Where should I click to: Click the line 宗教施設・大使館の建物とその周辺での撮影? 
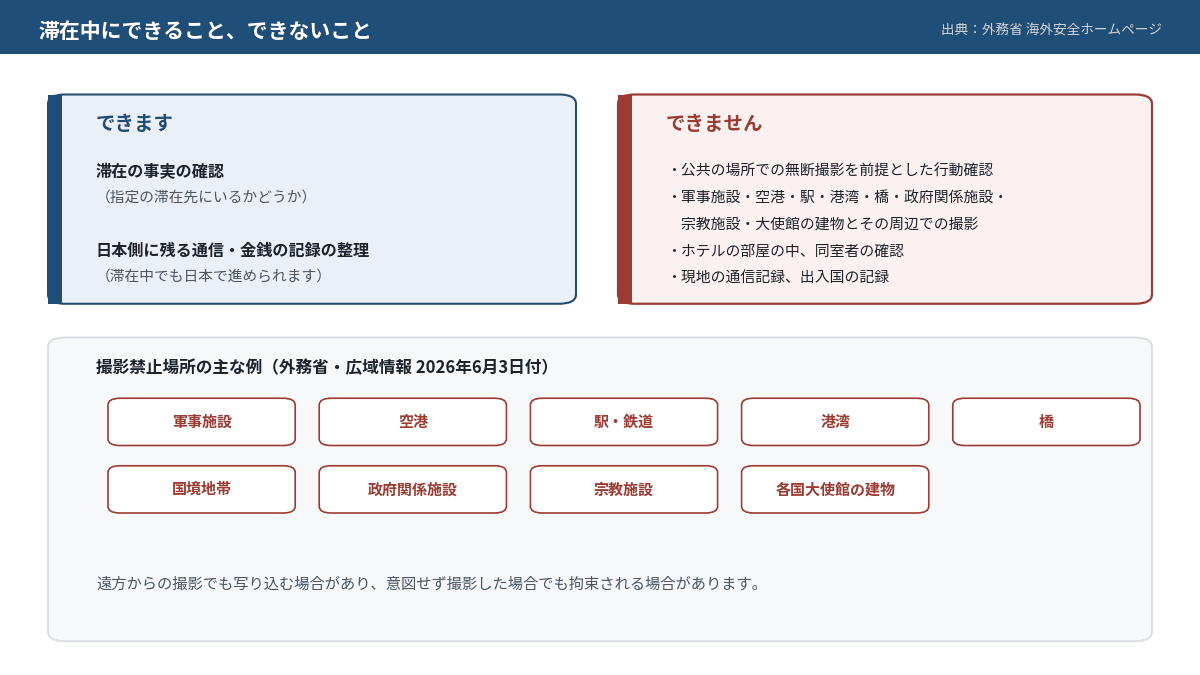(829, 223)
